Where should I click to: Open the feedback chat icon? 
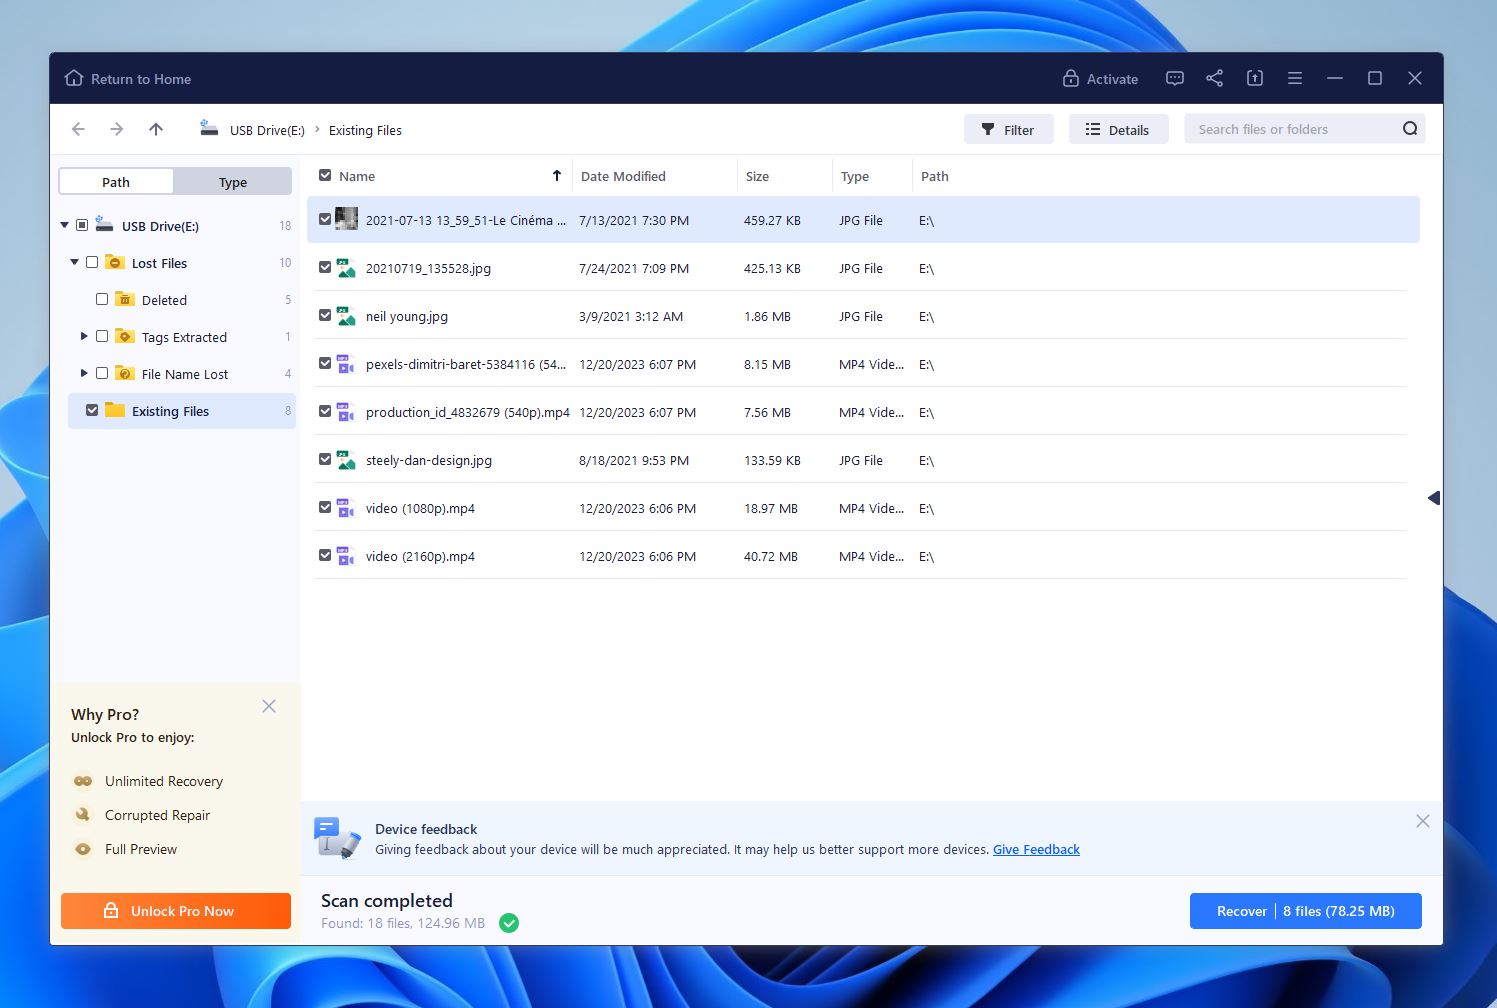coord(1175,78)
